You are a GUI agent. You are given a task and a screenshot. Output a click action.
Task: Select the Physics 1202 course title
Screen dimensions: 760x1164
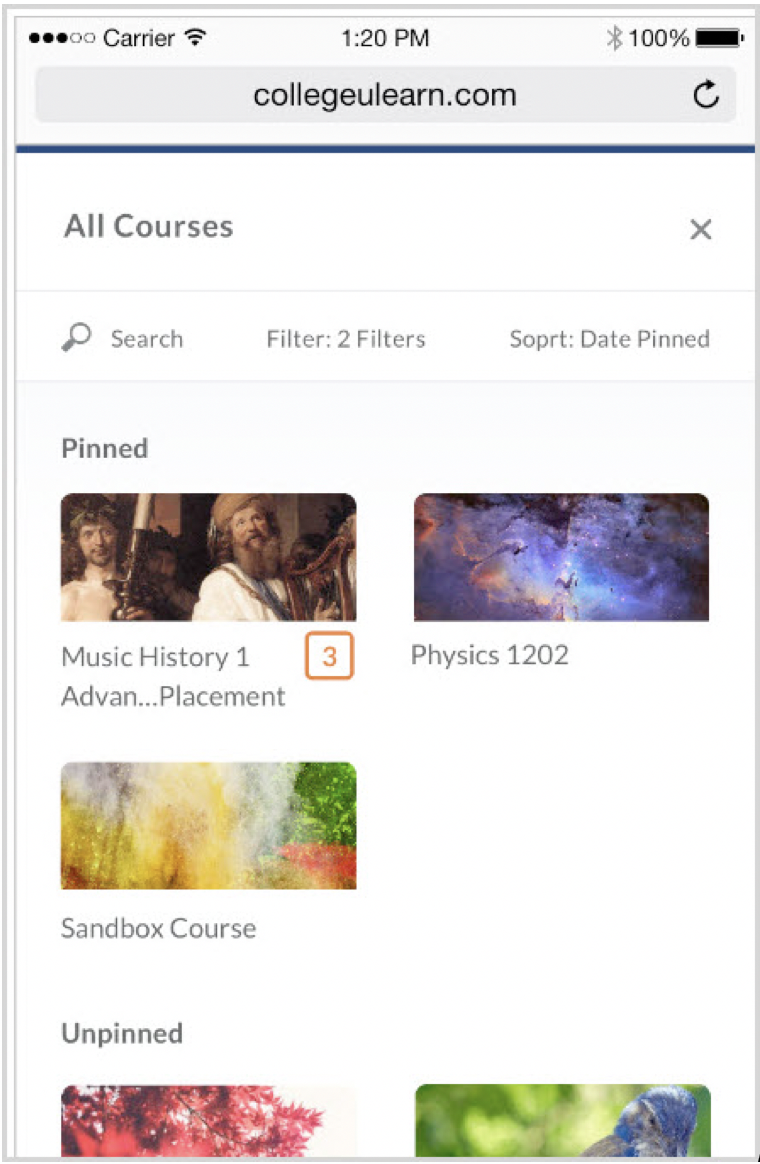tap(489, 655)
